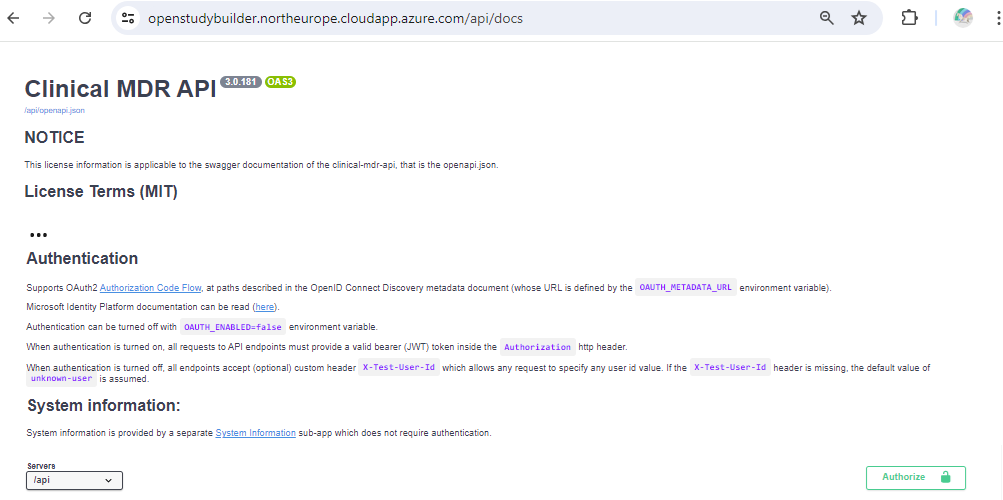Open the /api/openapi.json link
Screen dimensions: 1003x500
[x=54, y=110]
